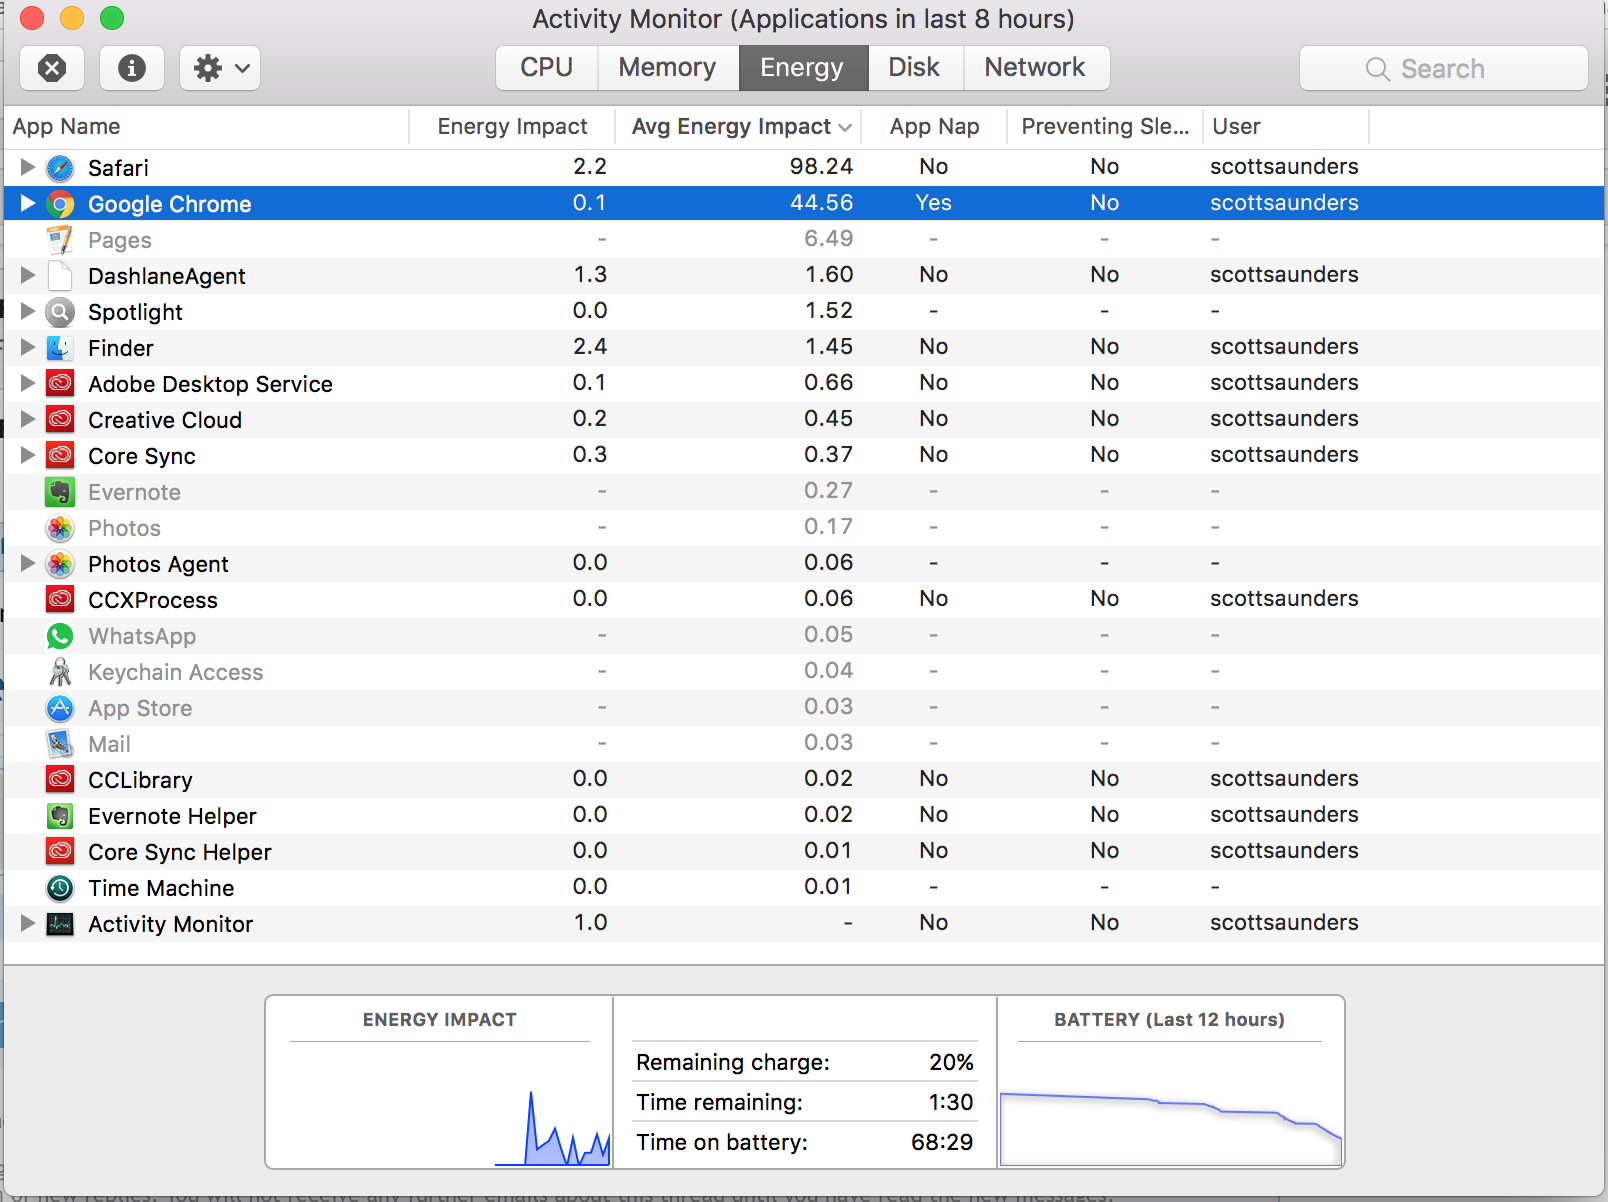
Task: Select the Keychain Access row name
Action: point(176,672)
